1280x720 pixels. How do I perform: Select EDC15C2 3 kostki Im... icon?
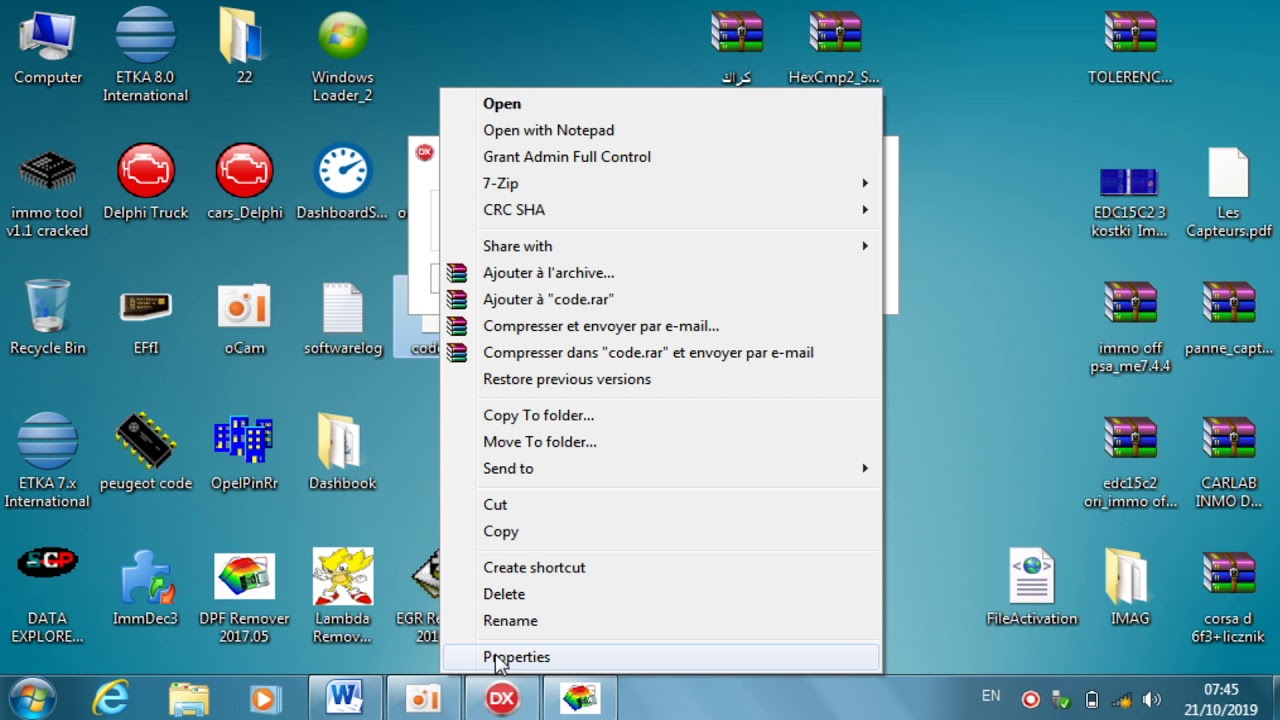tap(1130, 200)
